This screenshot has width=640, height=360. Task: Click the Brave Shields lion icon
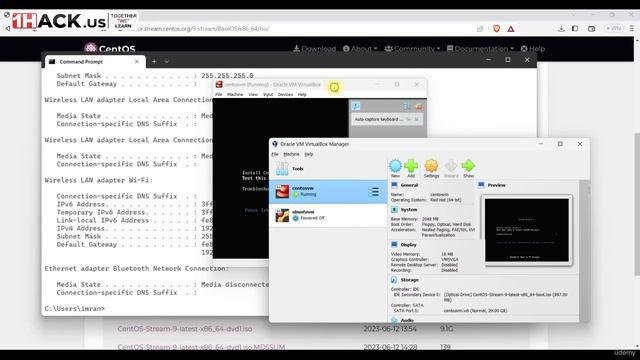(496, 29)
